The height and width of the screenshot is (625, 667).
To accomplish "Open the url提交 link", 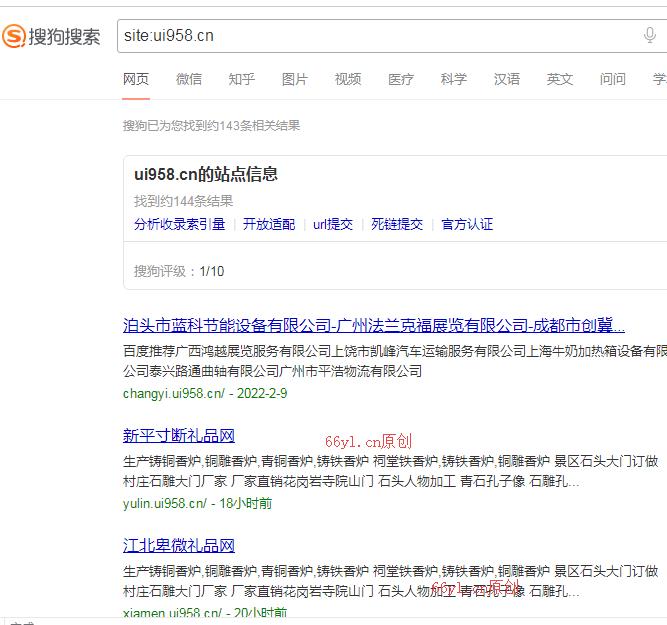I will click(333, 224).
